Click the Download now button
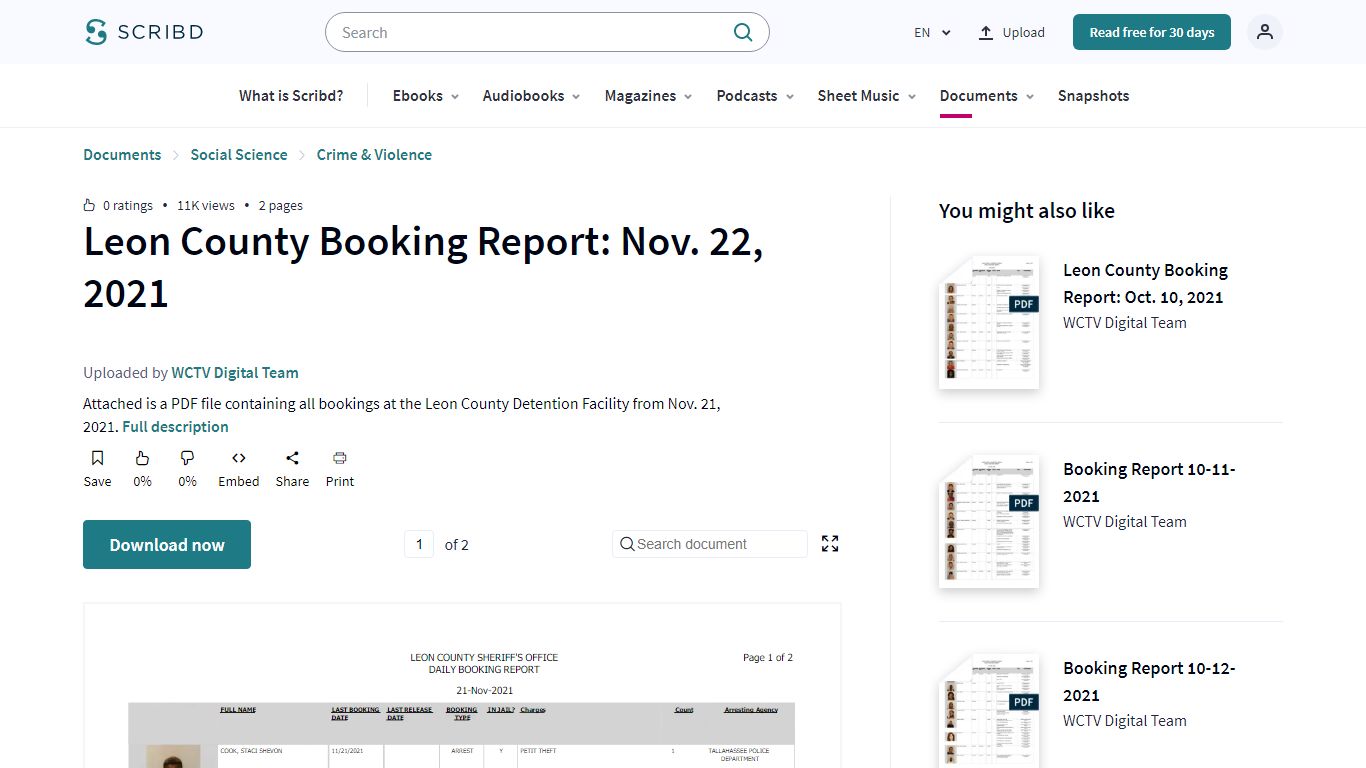The image size is (1366, 768). pyautogui.click(x=167, y=545)
